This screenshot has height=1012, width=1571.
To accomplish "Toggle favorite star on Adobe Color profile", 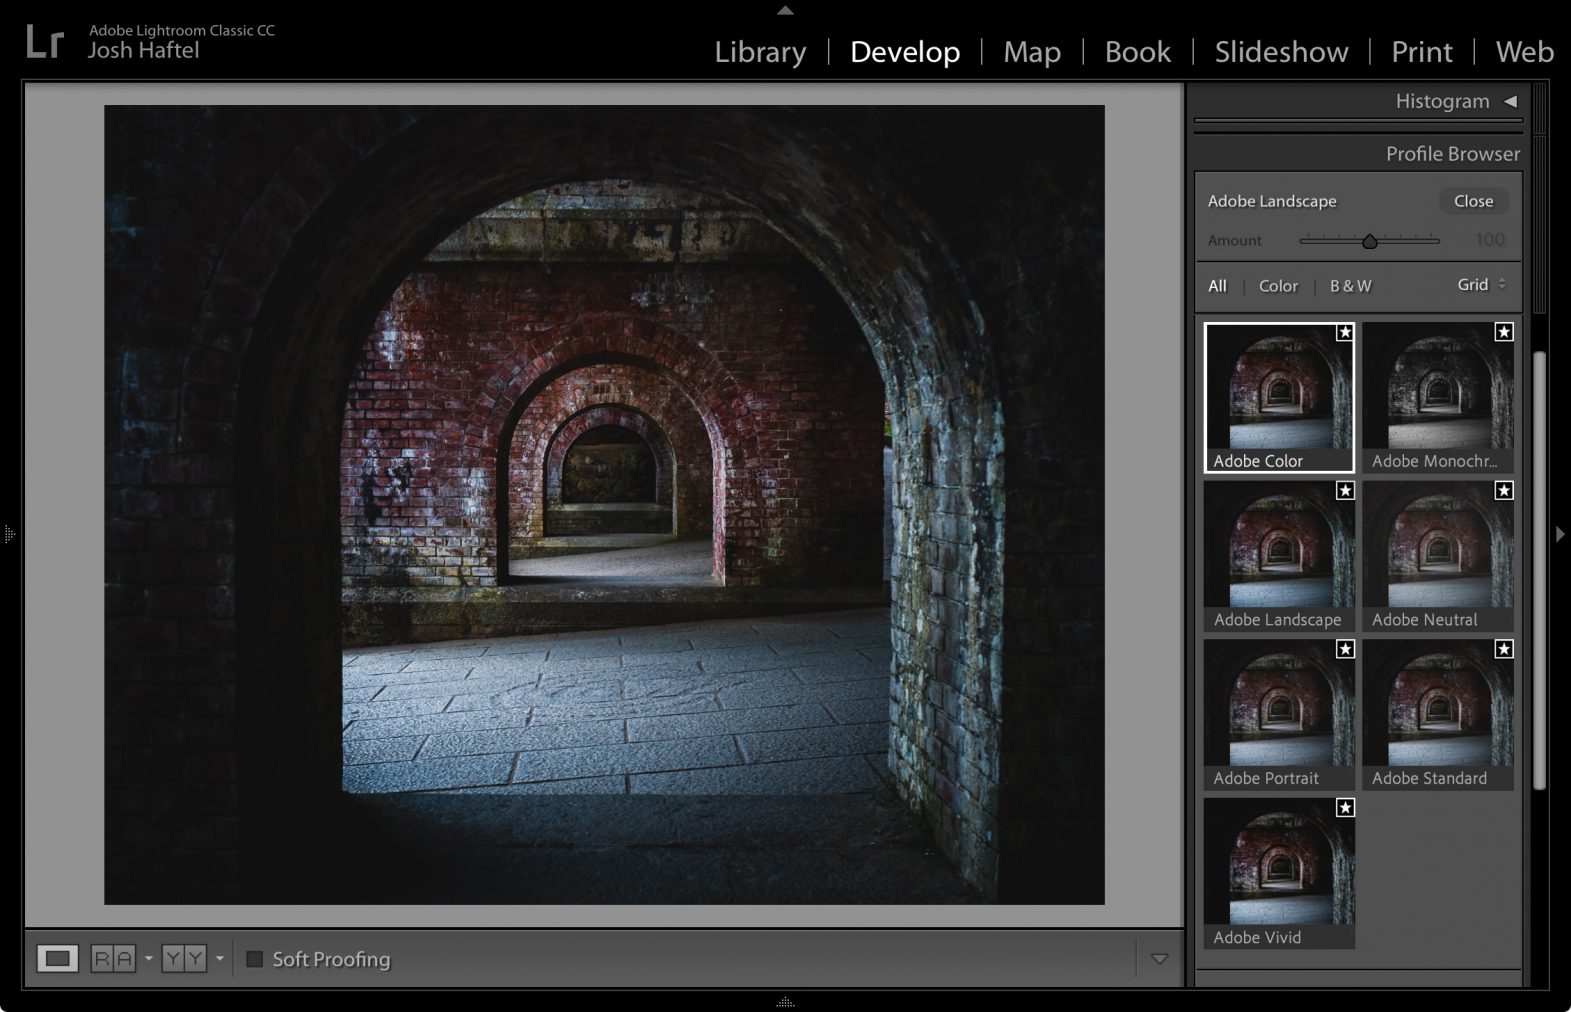I will click(1345, 332).
